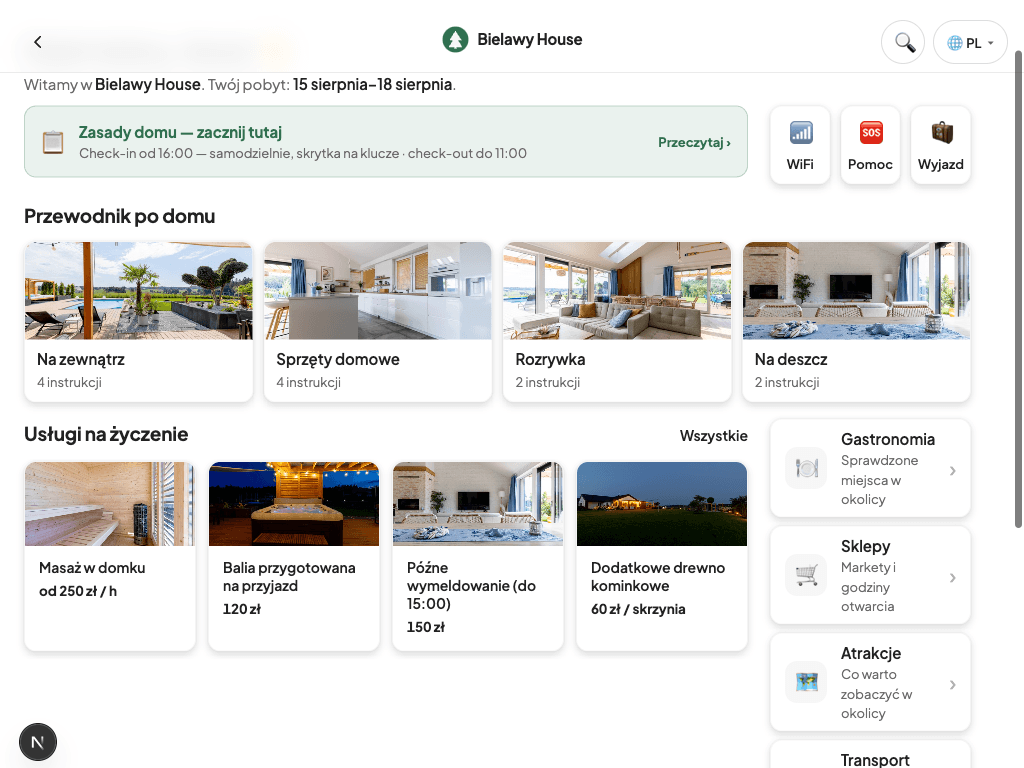
Task: Open the WiFi quick tile
Action: point(800,145)
